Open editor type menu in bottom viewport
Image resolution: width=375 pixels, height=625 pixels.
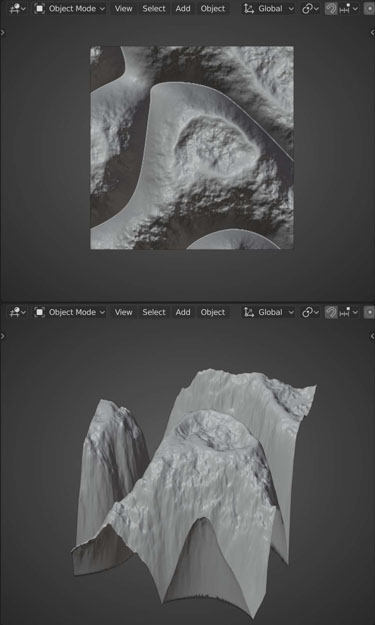(x=18, y=312)
